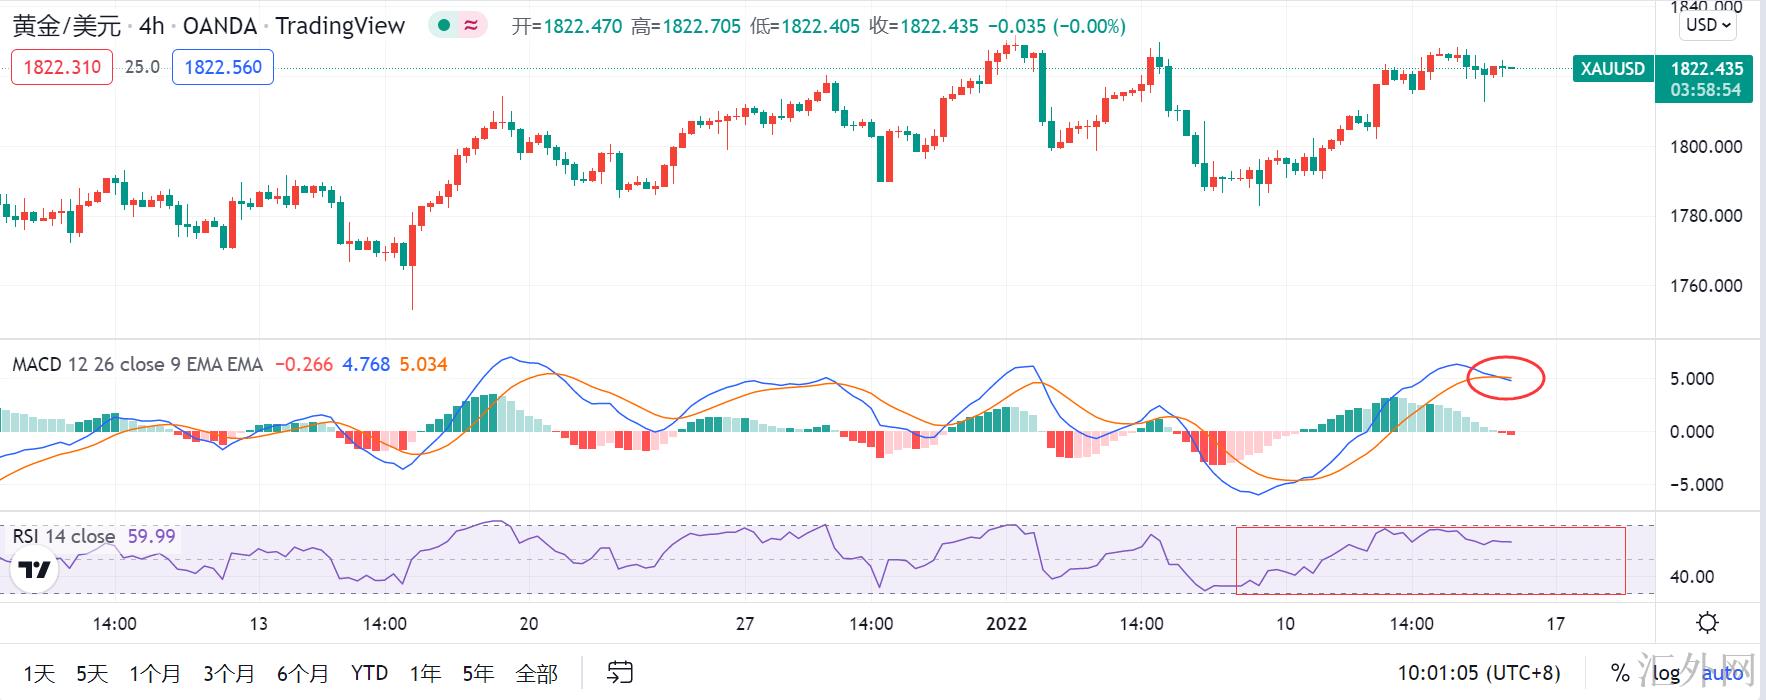
Task: Click the TradingView logo in RSI pane
Action: tap(35, 571)
